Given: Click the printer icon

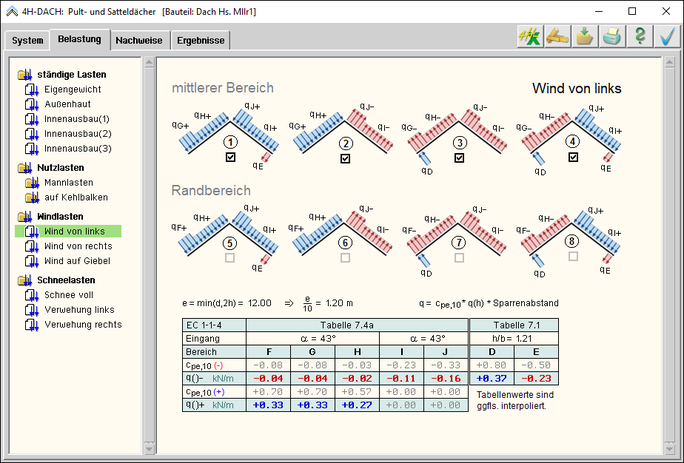Looking at the screenshot, I should point(611,37).
